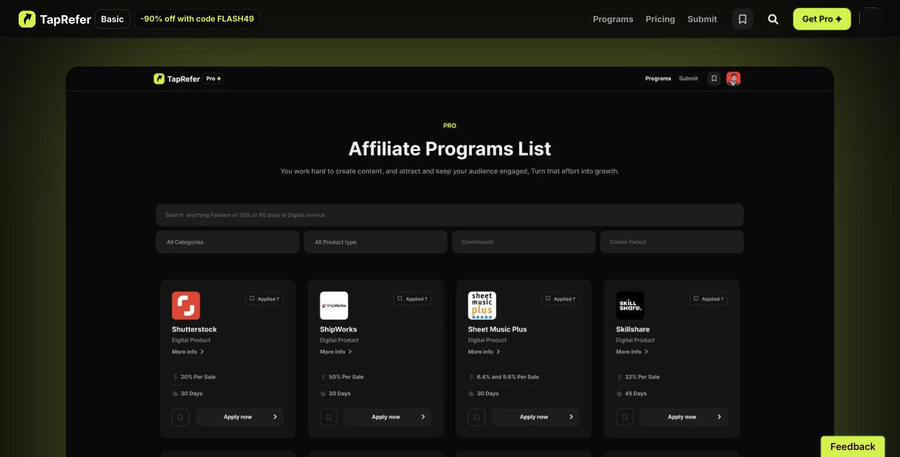Select Submit in inner preview header
This screenshot has width=900, height=457.
pyautogui.click(x=688, y=79)
